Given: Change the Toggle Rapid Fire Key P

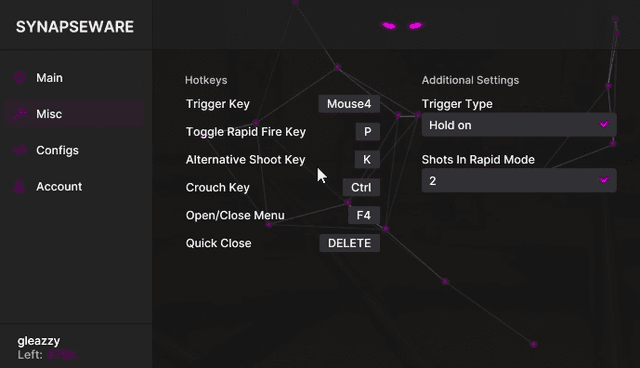Looking at the screenshot, I should [367, 131].
